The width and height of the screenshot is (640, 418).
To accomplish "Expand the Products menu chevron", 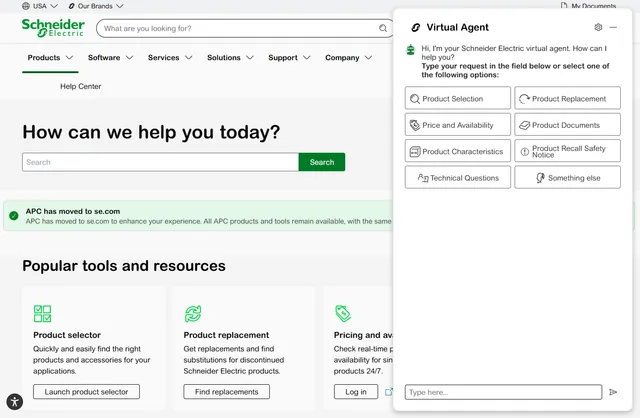I will [69, 58].
